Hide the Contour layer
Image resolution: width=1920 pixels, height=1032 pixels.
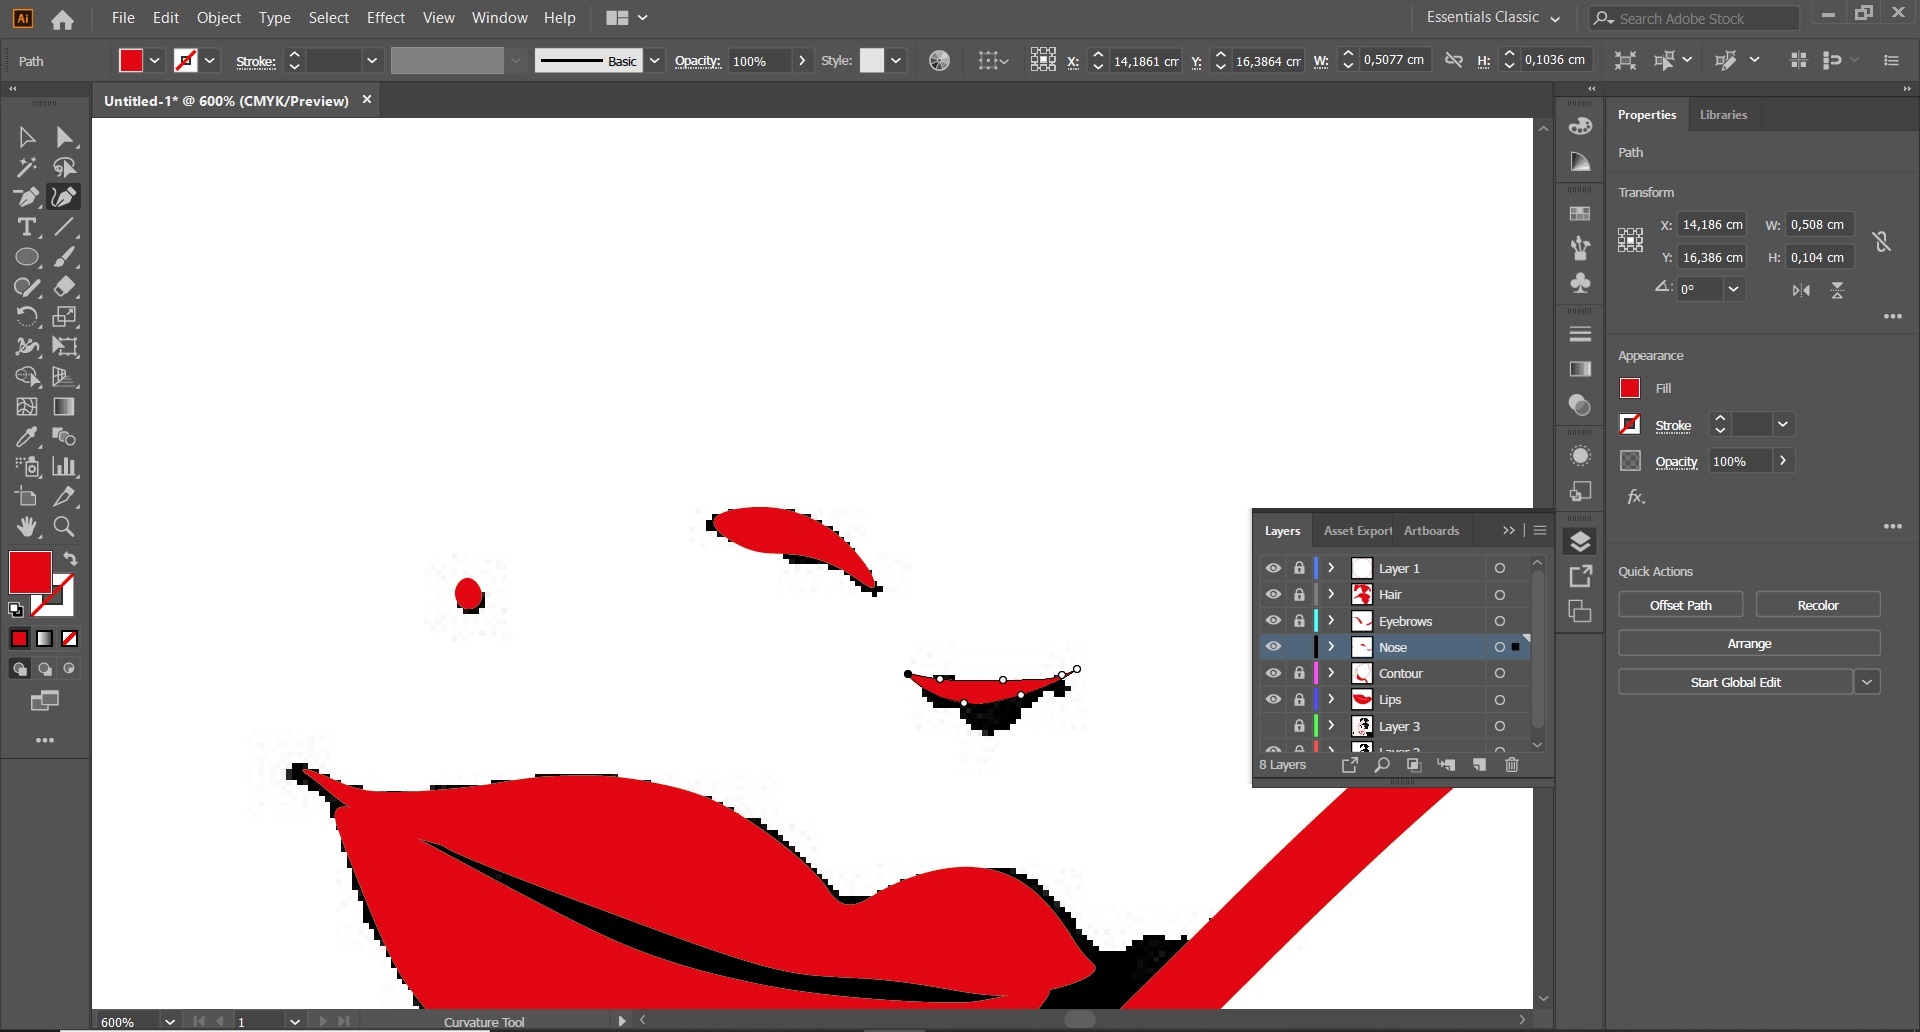(x=1273, y=673)
